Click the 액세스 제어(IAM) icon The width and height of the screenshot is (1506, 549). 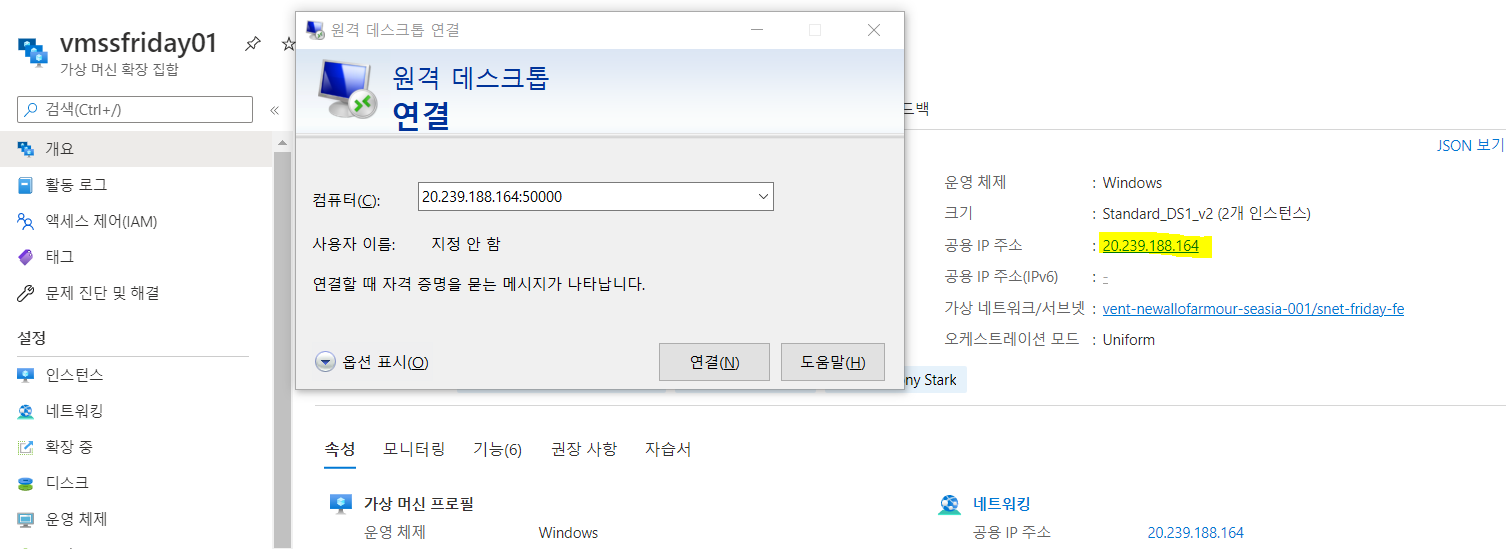coord(27,221)
